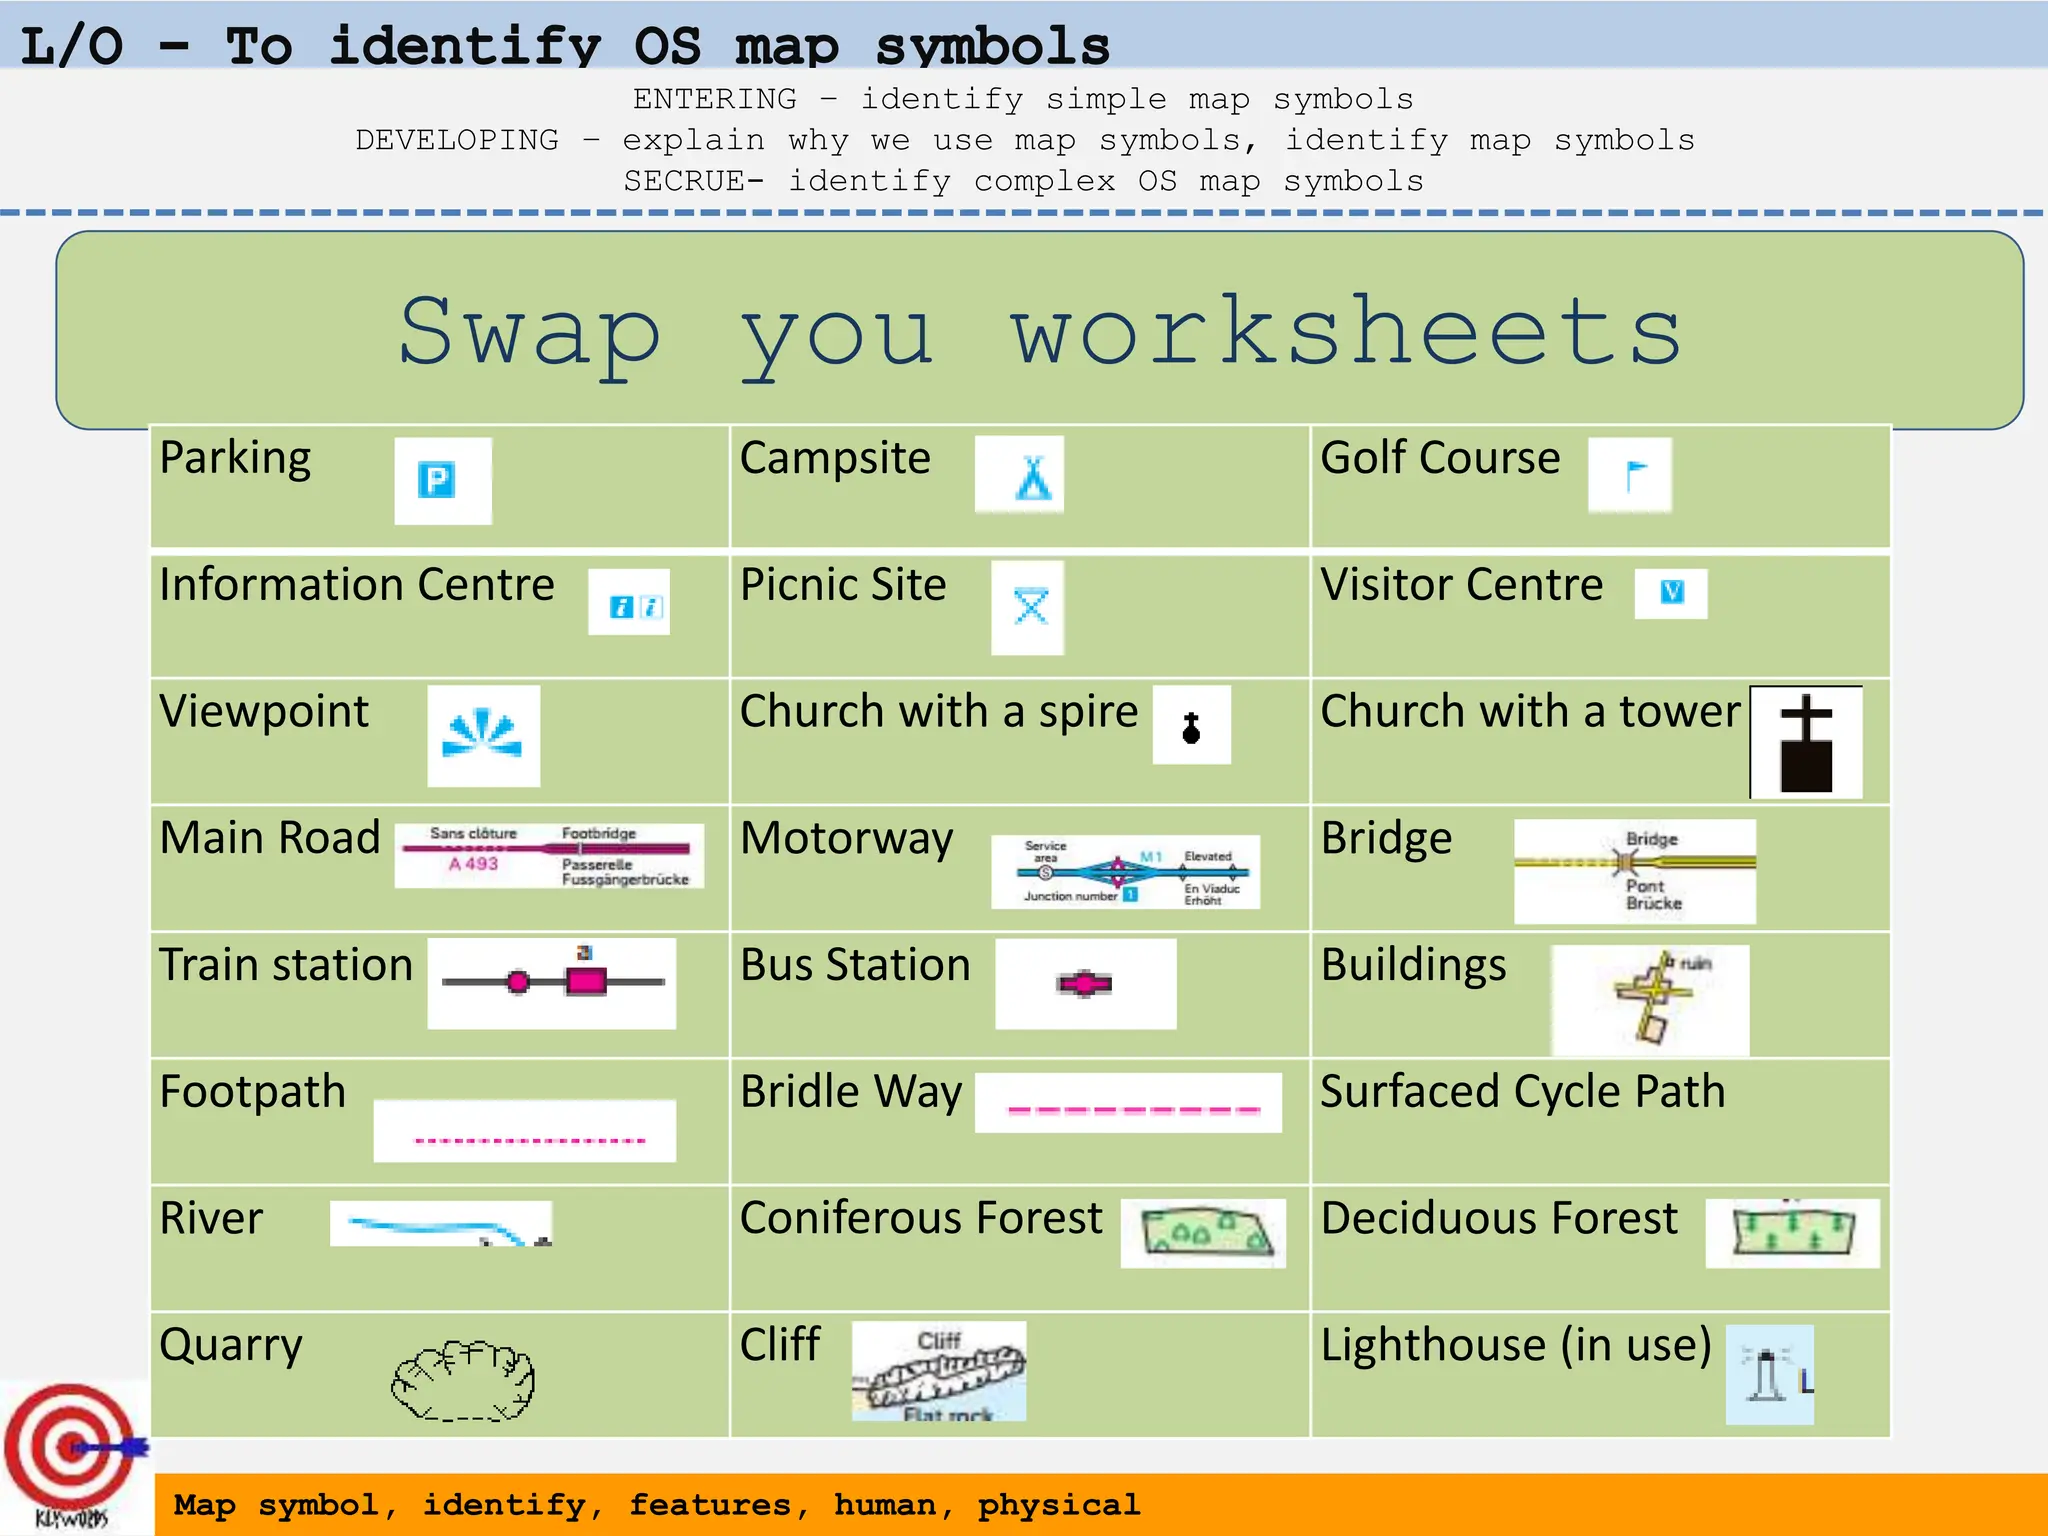Click the Surfaced Cycle Path label
Viewport: 2048px width, 1536px height.
click(x=1523, y=1093)
